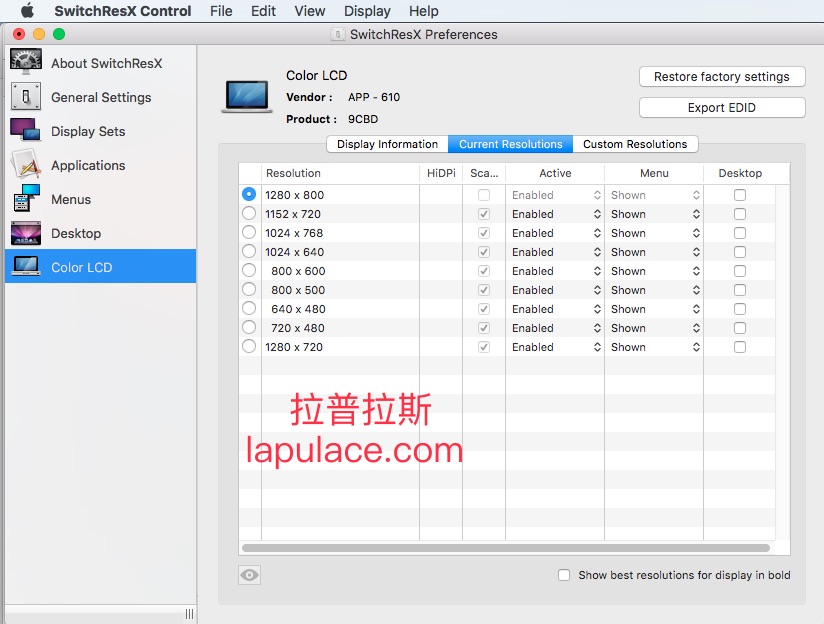Open Display Sets in the sidebar
The image size is (824, 624).
(100, 131)
